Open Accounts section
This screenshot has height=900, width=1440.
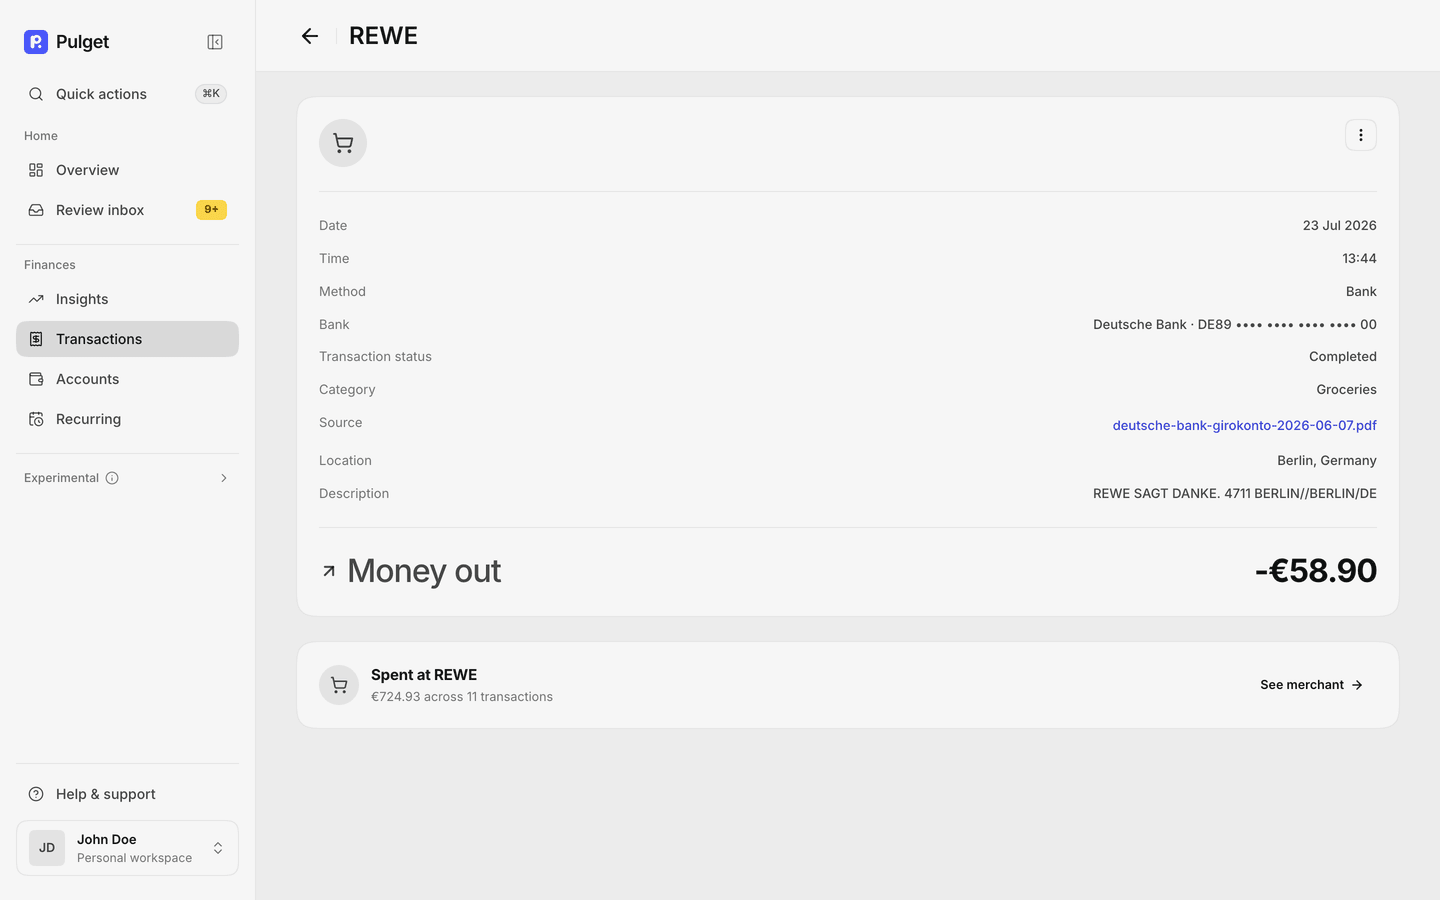[x=127, y=379]
